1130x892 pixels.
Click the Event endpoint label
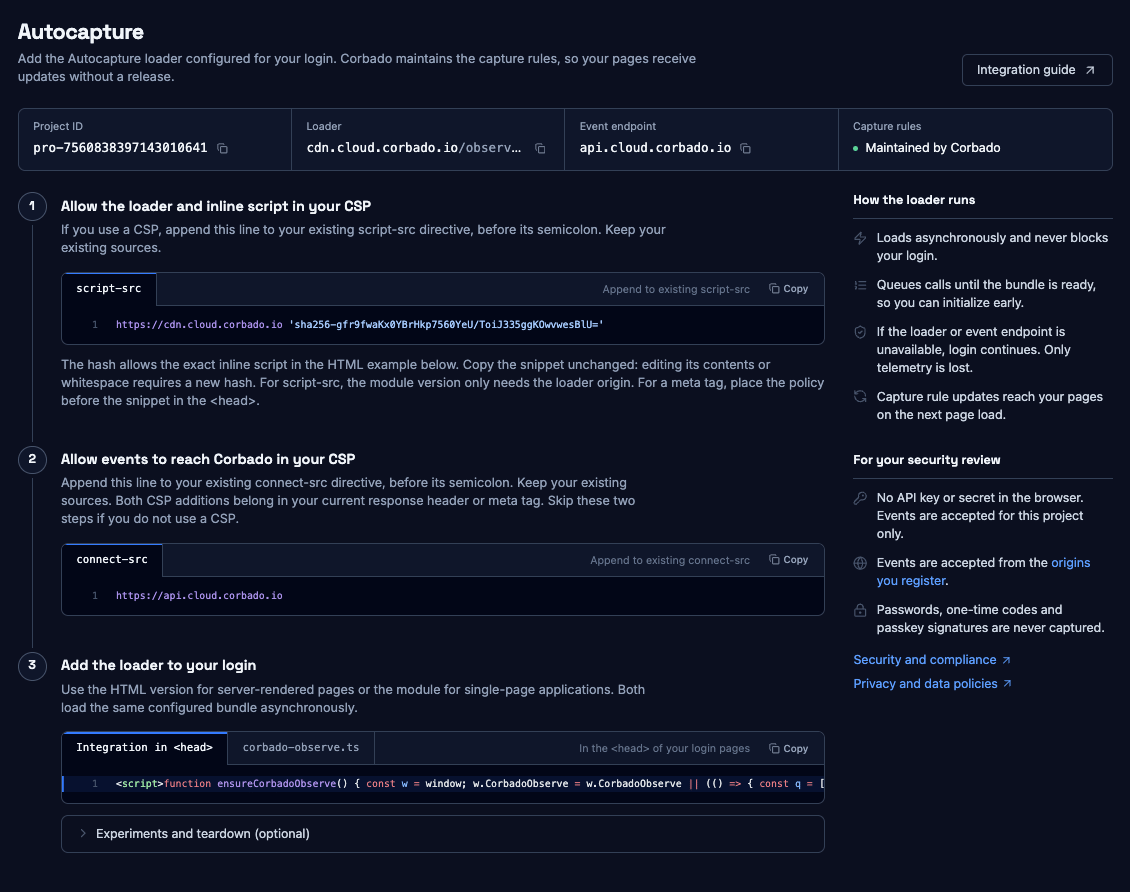click(x=618, y=127)
